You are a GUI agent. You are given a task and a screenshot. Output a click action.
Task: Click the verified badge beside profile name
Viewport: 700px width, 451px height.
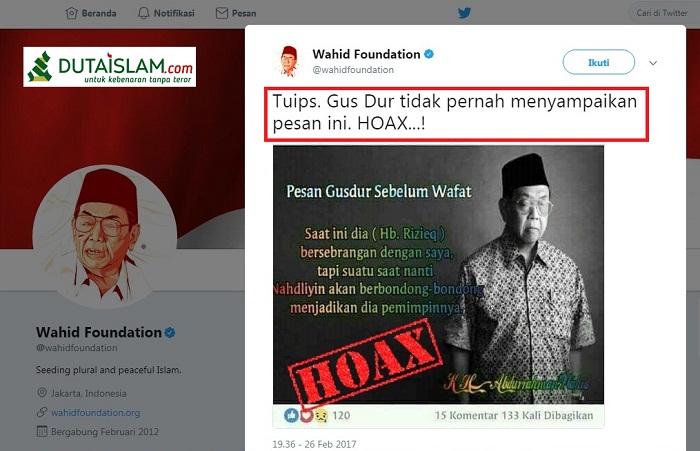pos(170,333)
